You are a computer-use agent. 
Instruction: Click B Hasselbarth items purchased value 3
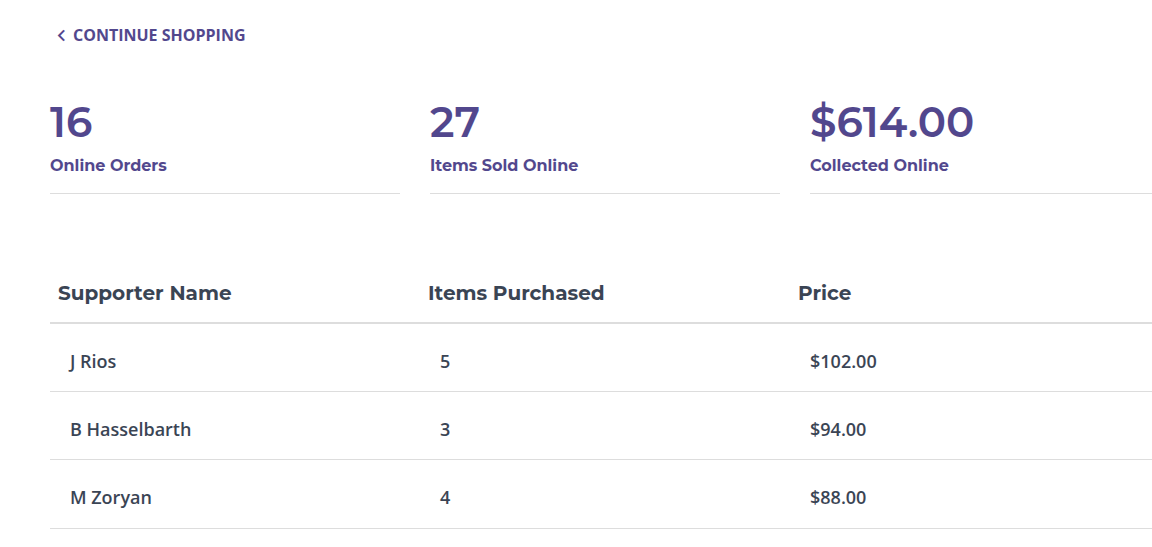tap(445, 430)
